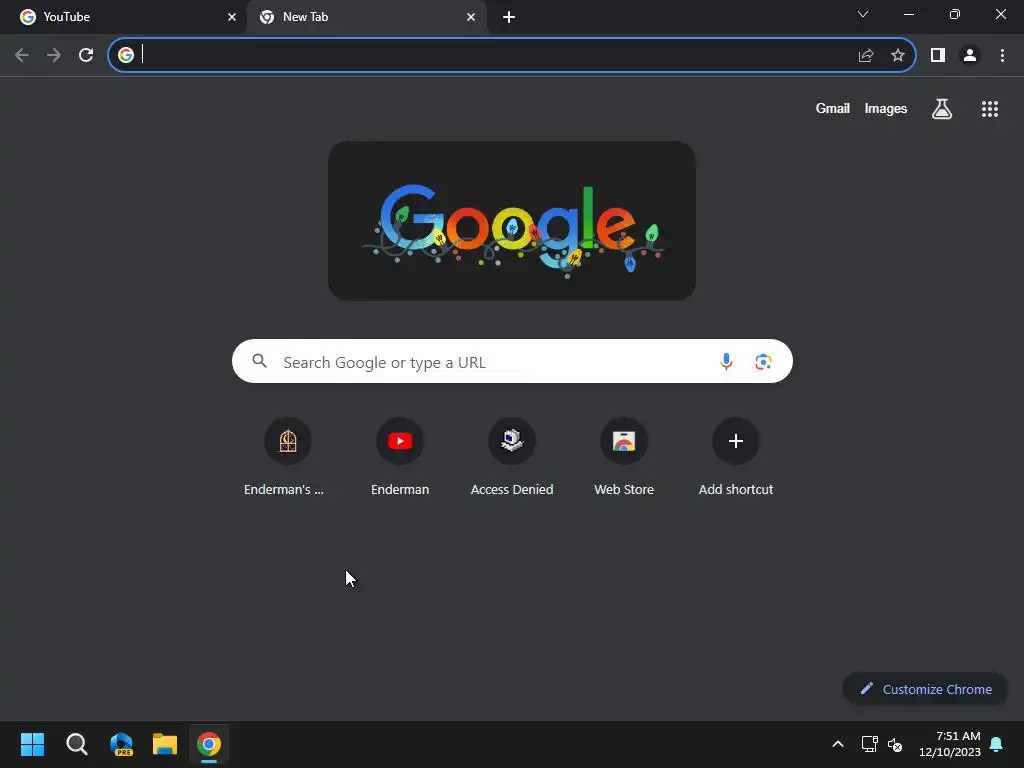1024x768 pixels.
Task: Bookmark this tab with the star icon
Action: coord(897,56)
